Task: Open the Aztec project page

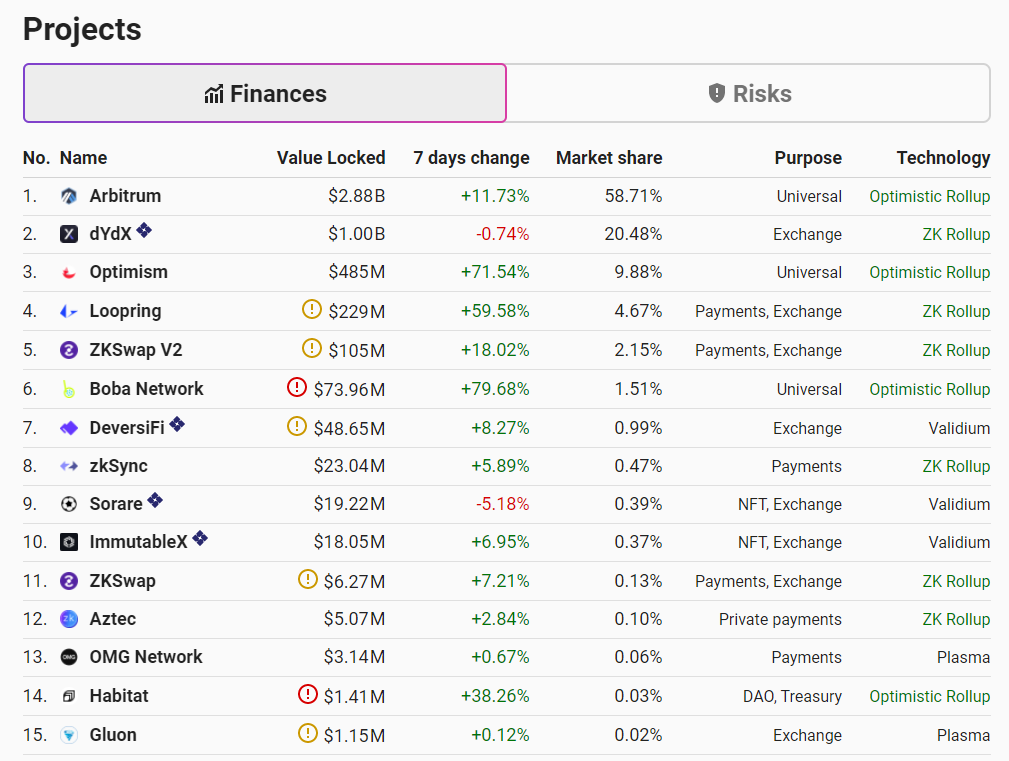Action: [112, 619]
